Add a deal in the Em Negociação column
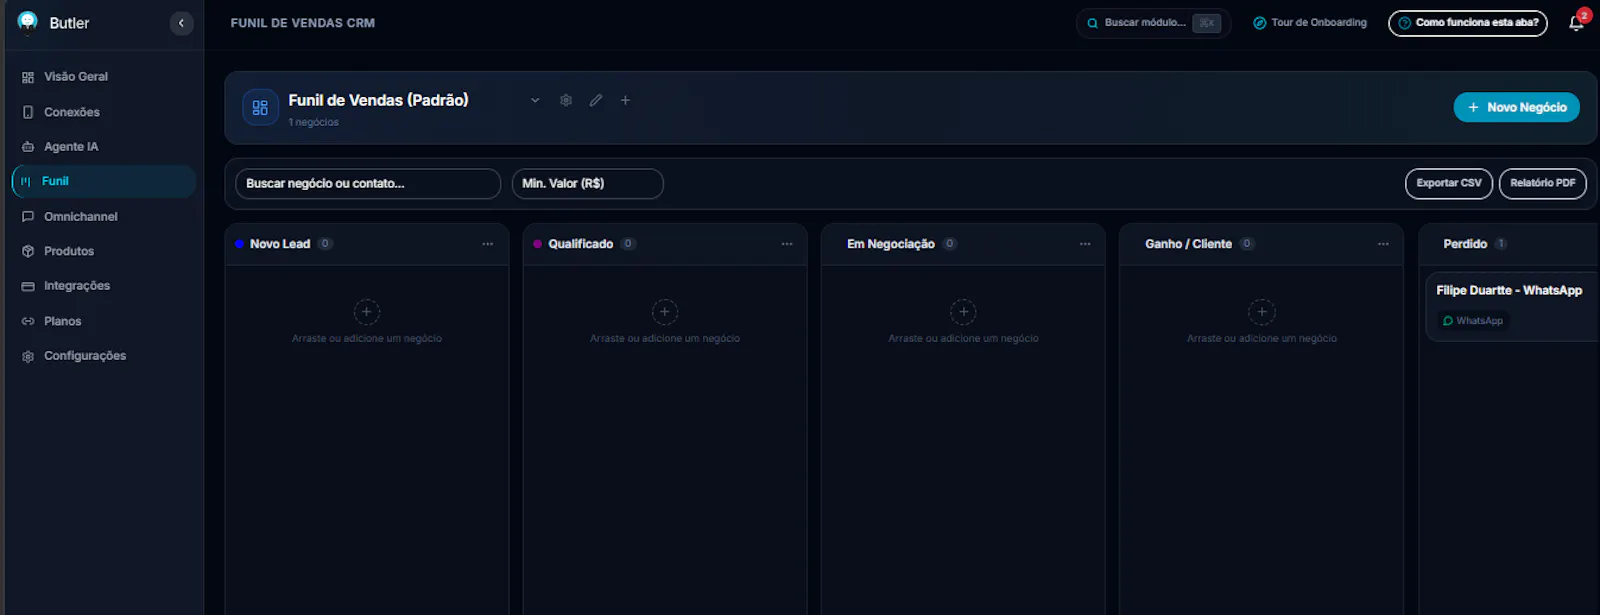1600x615 pixels. coord(963,312)
